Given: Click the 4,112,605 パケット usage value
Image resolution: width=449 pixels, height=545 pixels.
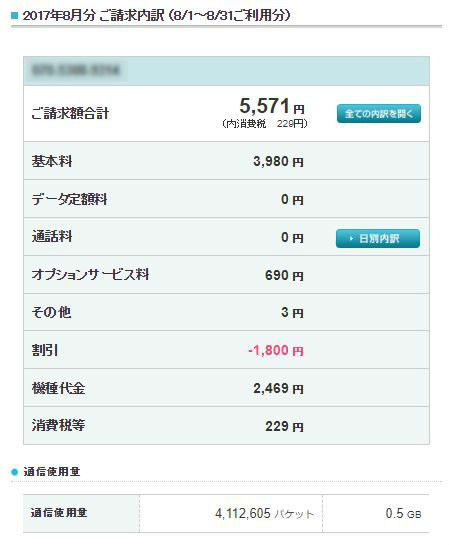Looking at the screenshot, I should (264, 513).
